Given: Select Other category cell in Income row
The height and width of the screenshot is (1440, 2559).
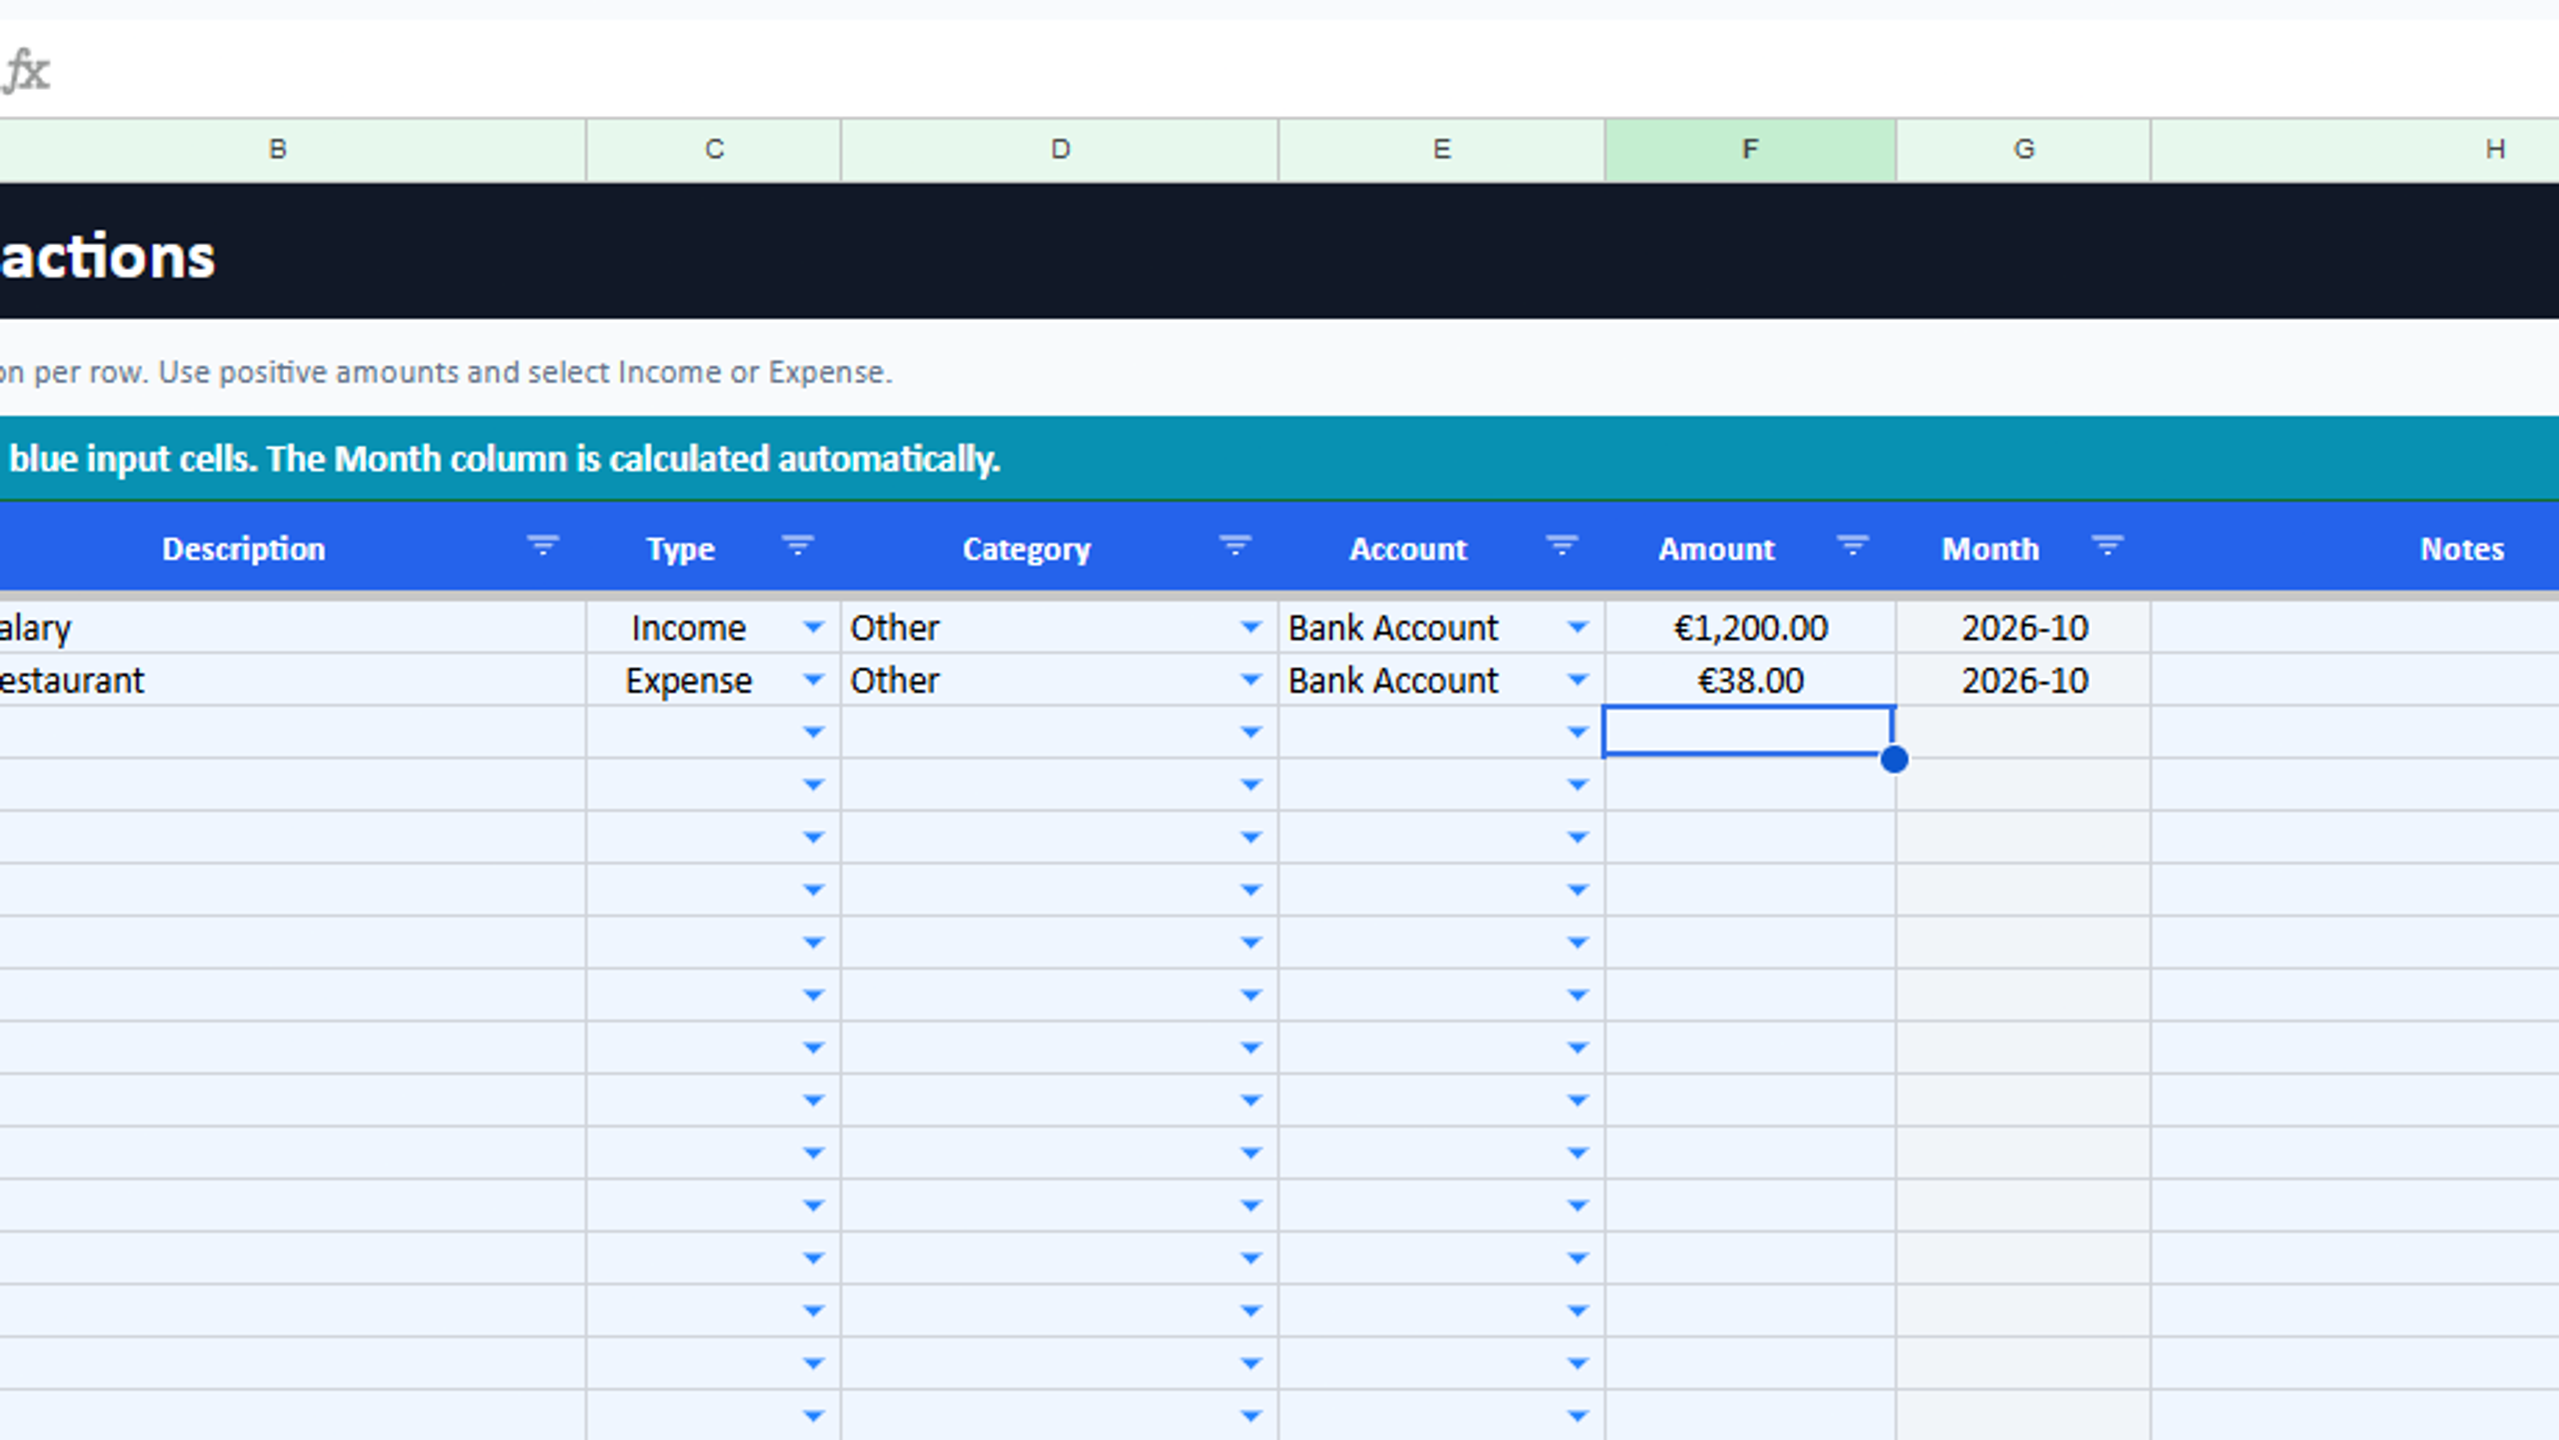Looking at the screenshot, I should pos(1060,628).
